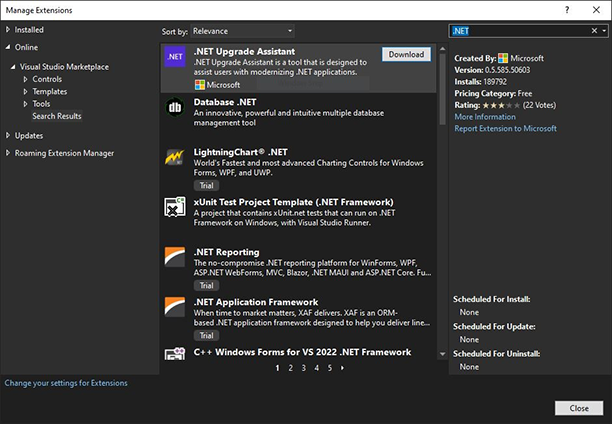612x424 pixels.
Task: Click the Close button
Action: 579,408
